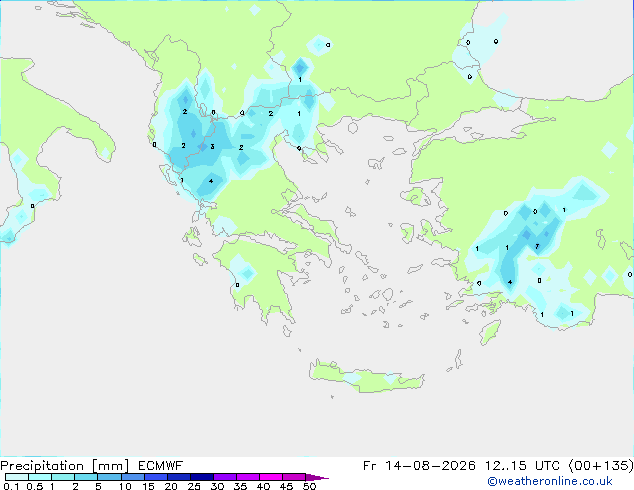The width and height of the screenshot is (634, 490).
Task: Click the '40' legend scale label
Action: point(263,486)
